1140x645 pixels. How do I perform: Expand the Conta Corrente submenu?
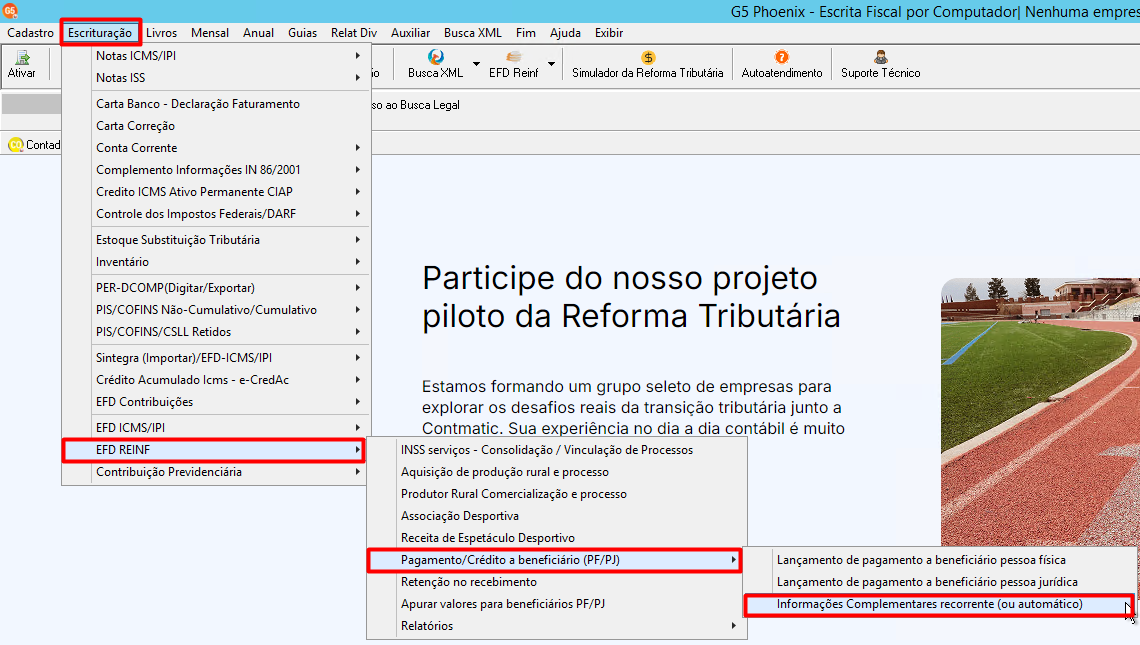click(x=358, y=148)
